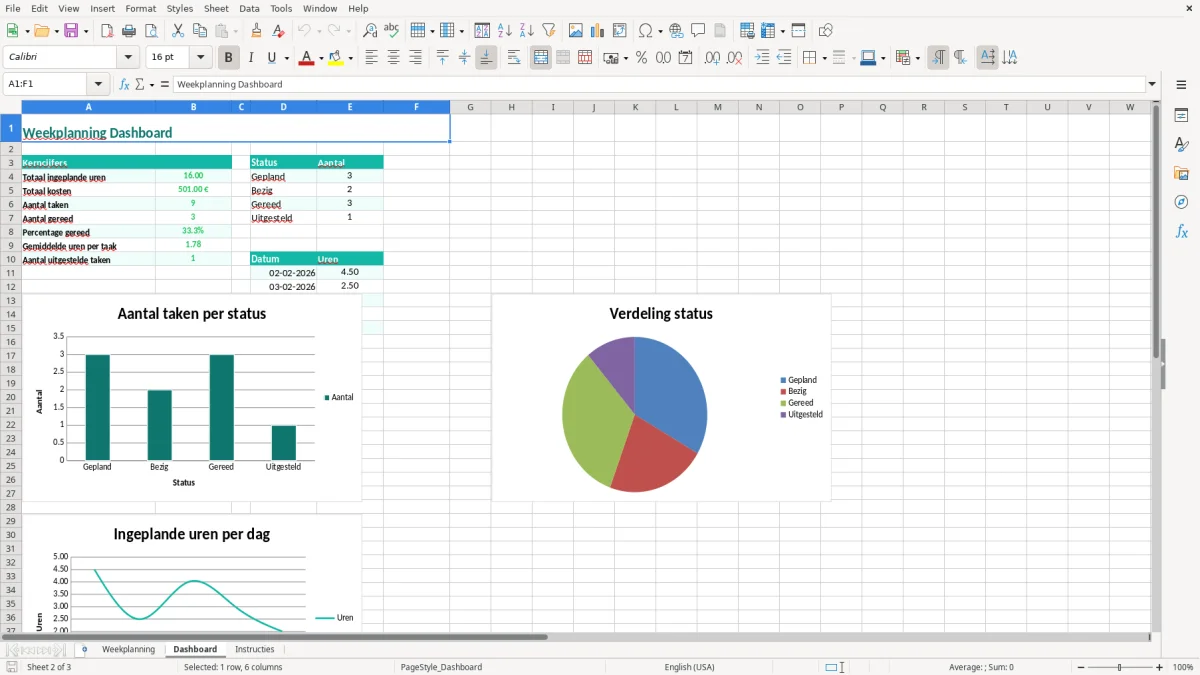Viewport: 1200px width, 675px height.
Task: Apply the yellow background color
Action: 336,58
